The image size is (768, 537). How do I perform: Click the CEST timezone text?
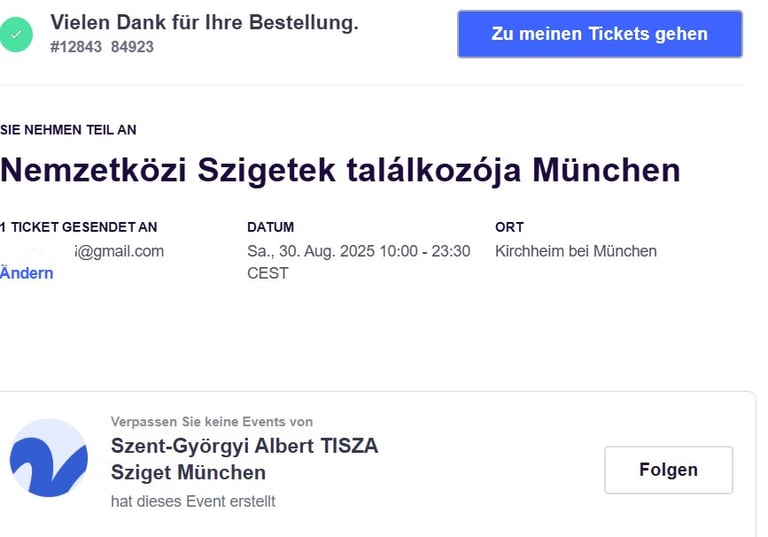tap(267, 273)
